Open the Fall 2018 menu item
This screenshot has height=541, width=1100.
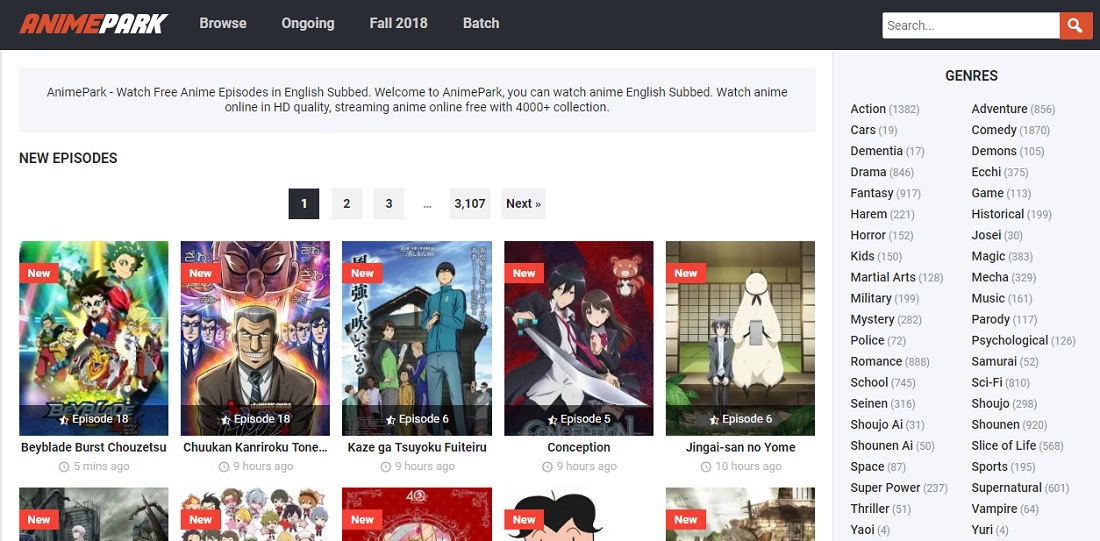pyautogui.click(x=398, y=23)
